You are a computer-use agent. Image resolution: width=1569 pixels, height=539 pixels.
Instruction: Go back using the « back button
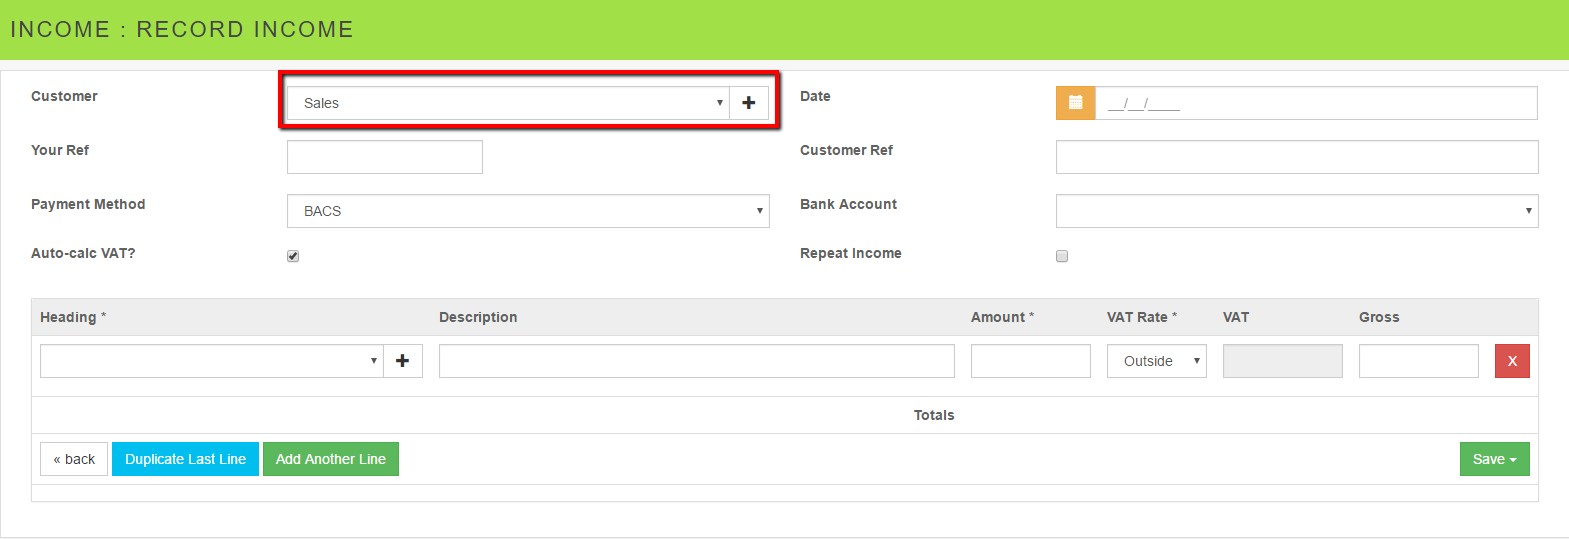click(x=74, y=459)
